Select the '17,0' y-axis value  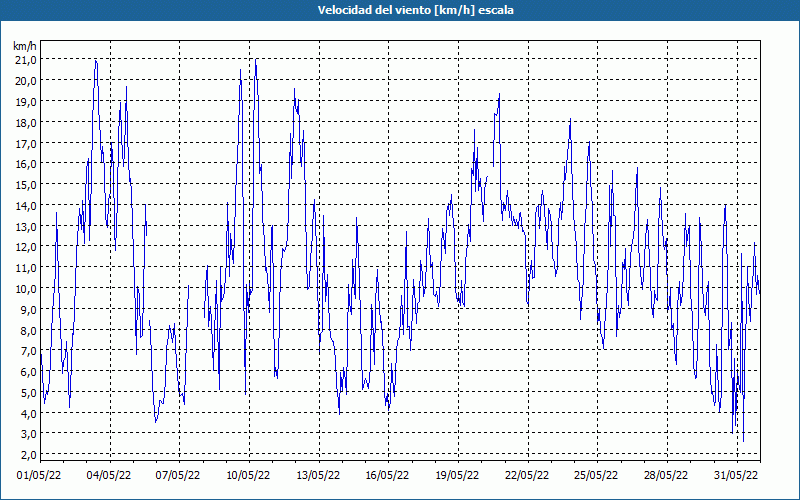tap(27, 143)
